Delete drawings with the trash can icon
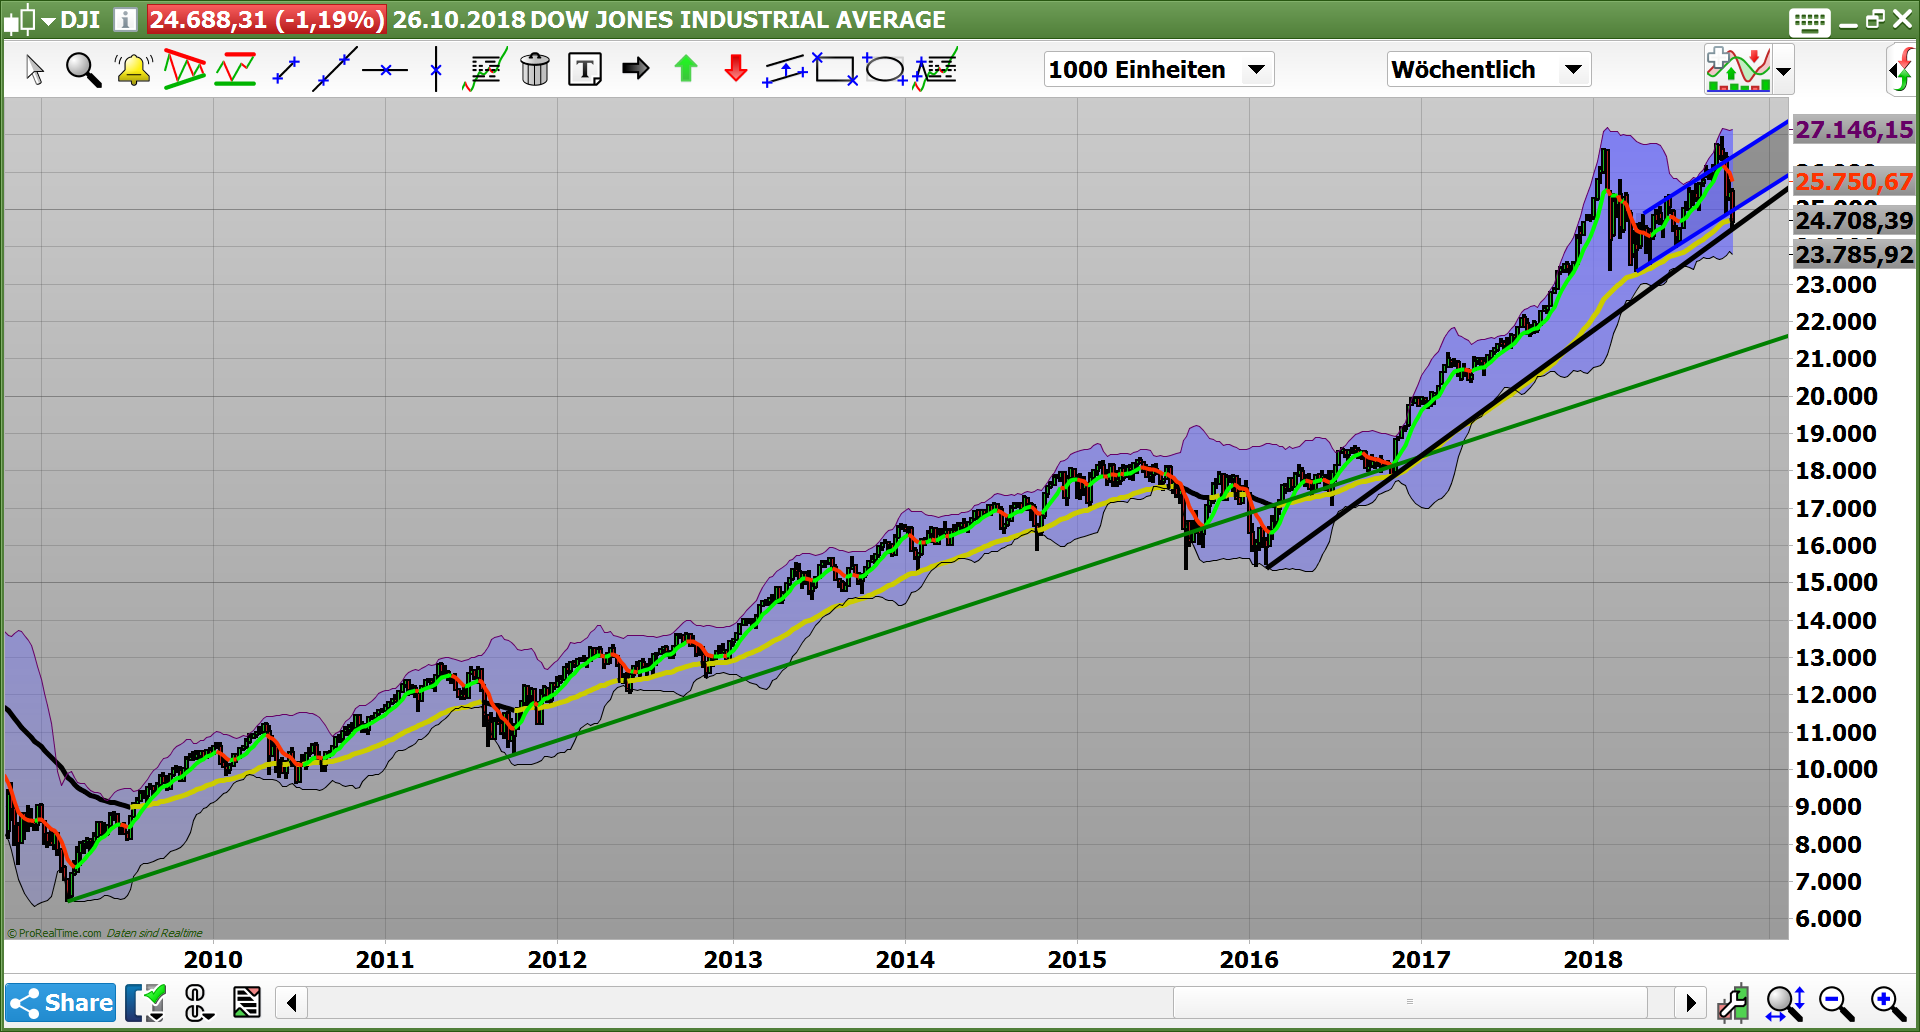The image size is (1920, 1032). 535,69
